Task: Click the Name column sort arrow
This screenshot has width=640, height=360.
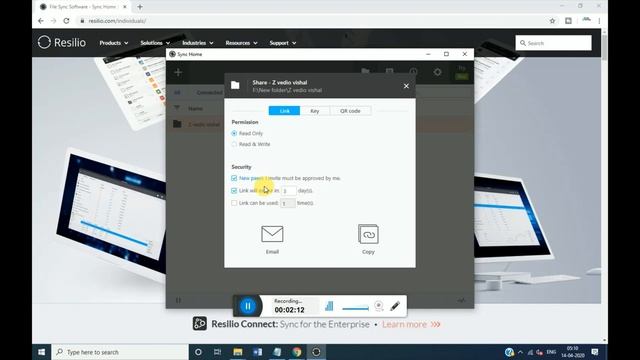Action: tap(177, 108)
